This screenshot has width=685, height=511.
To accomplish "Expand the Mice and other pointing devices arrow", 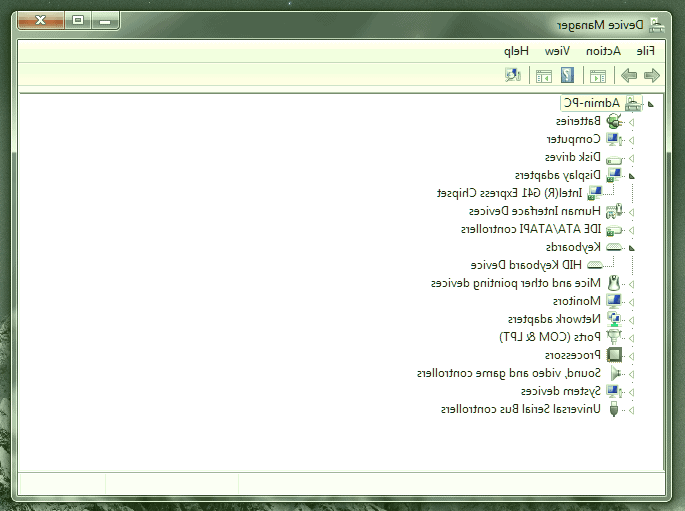I will click(x=631, y=284).
